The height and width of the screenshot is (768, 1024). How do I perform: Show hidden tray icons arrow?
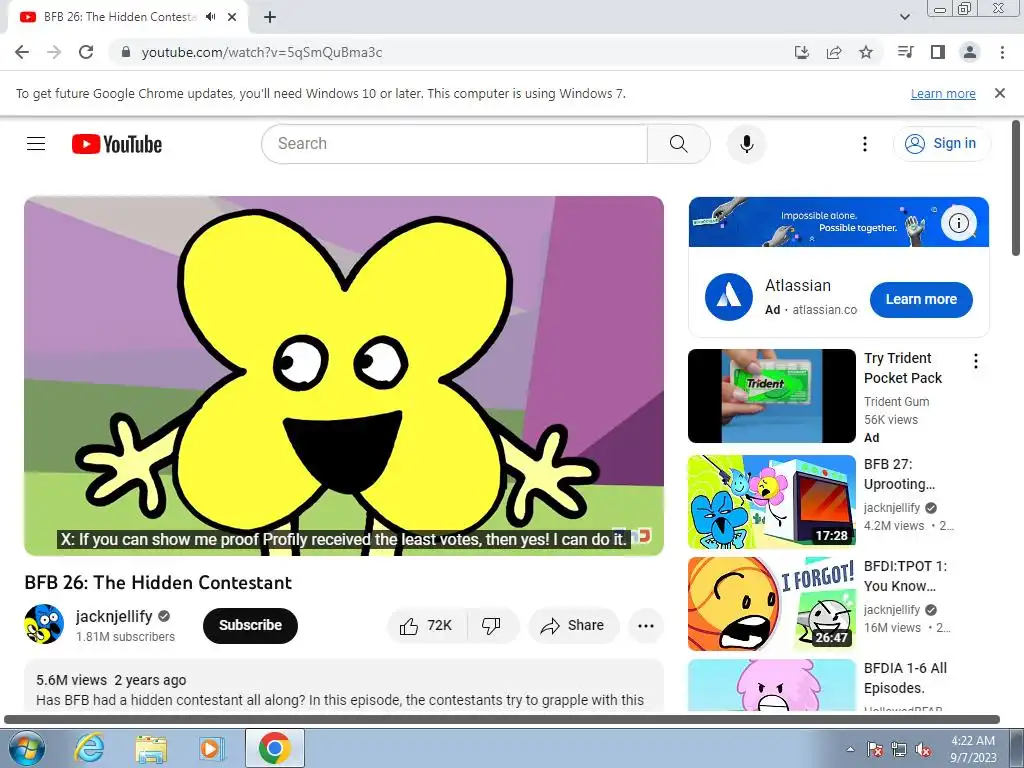point(850,749)
